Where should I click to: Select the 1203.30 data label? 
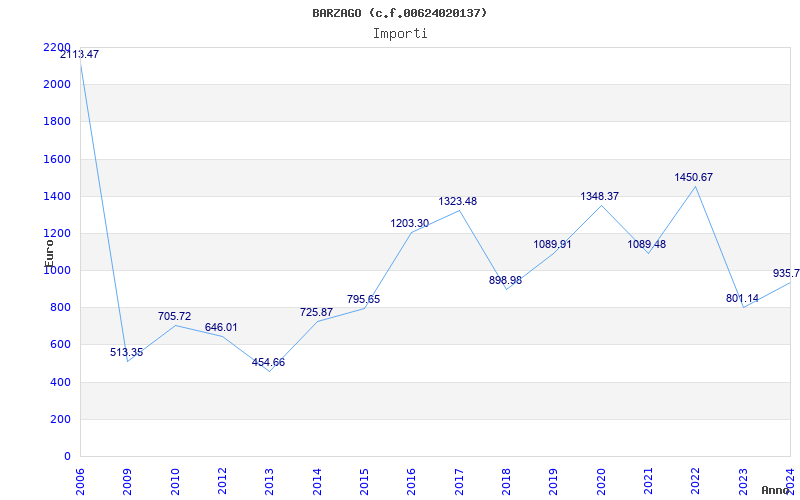(410, 223)
